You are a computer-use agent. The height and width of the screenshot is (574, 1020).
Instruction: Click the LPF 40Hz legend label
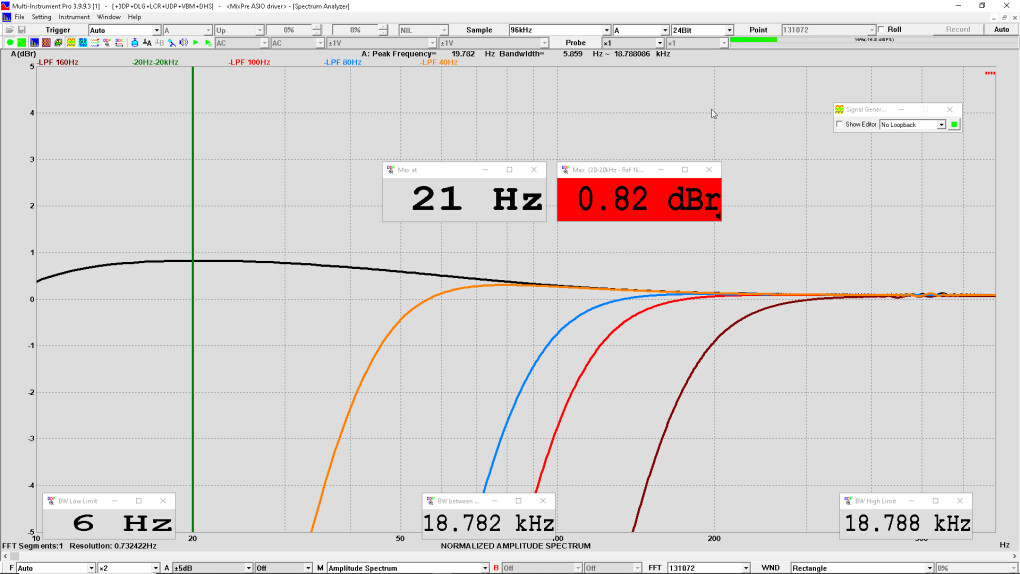pos(439,62)
